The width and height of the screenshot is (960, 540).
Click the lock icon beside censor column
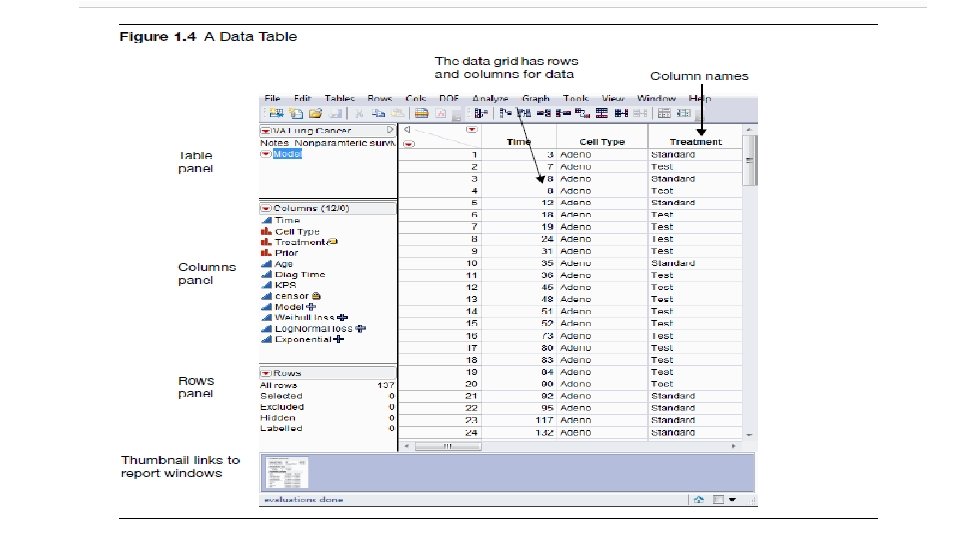coord(316,296)
